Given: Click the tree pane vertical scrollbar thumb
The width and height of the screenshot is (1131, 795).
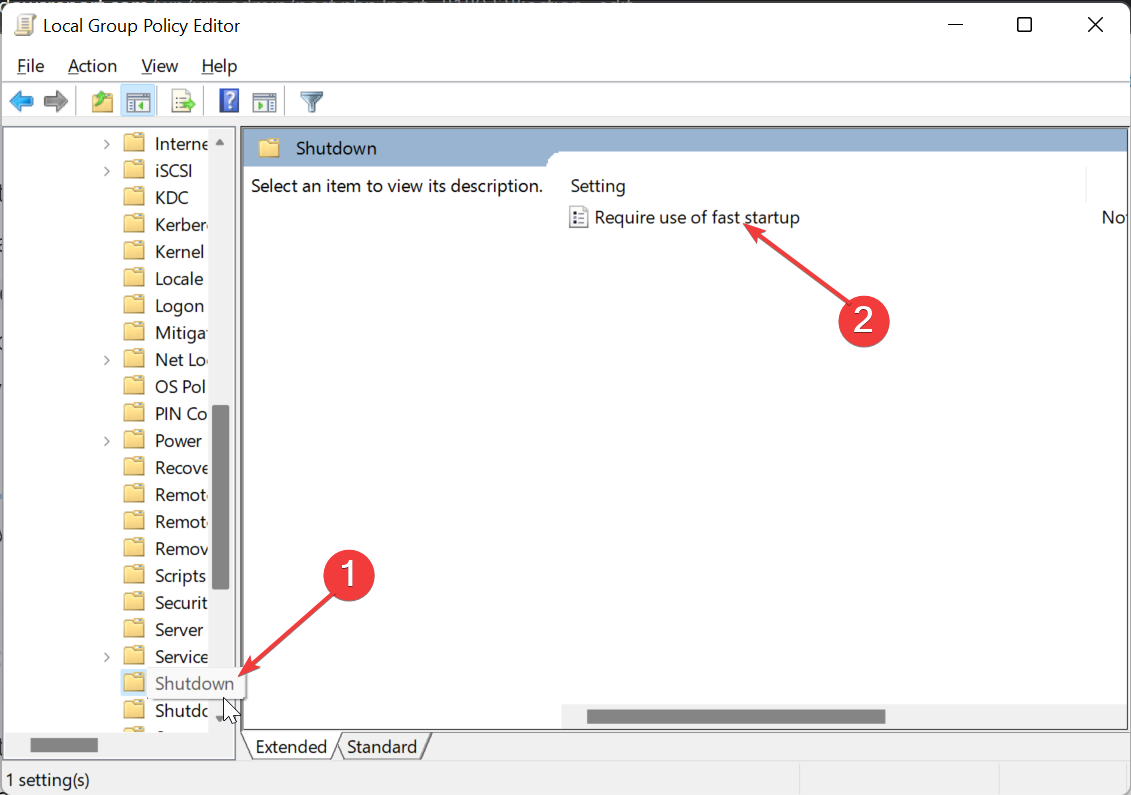Looking at the screenshot, I should [221, 497].
